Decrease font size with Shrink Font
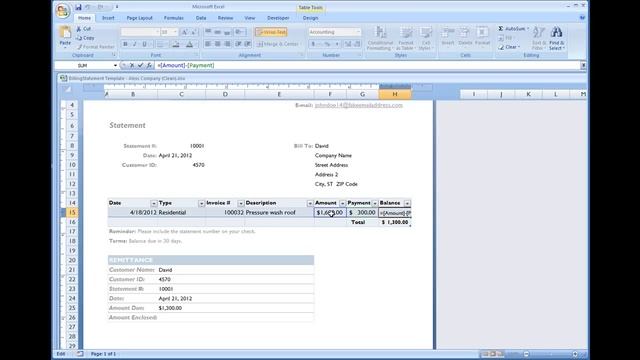Screen dimensions: 640x360 pyautogui.click(x=194, y=32)
